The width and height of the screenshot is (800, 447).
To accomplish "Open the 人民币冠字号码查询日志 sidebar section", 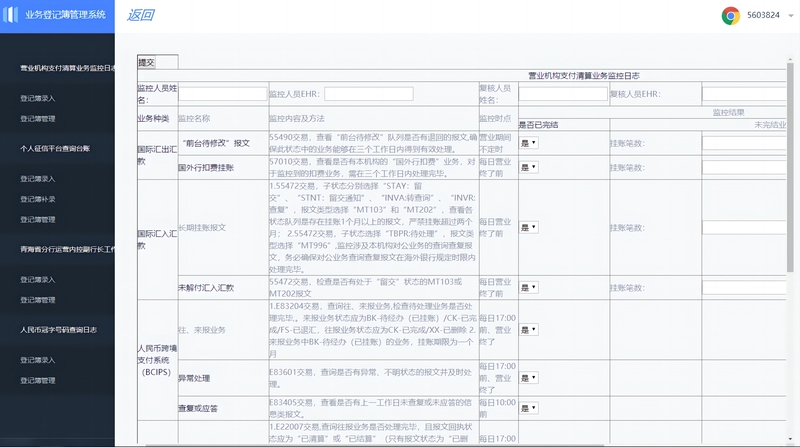I will point(59,330).
